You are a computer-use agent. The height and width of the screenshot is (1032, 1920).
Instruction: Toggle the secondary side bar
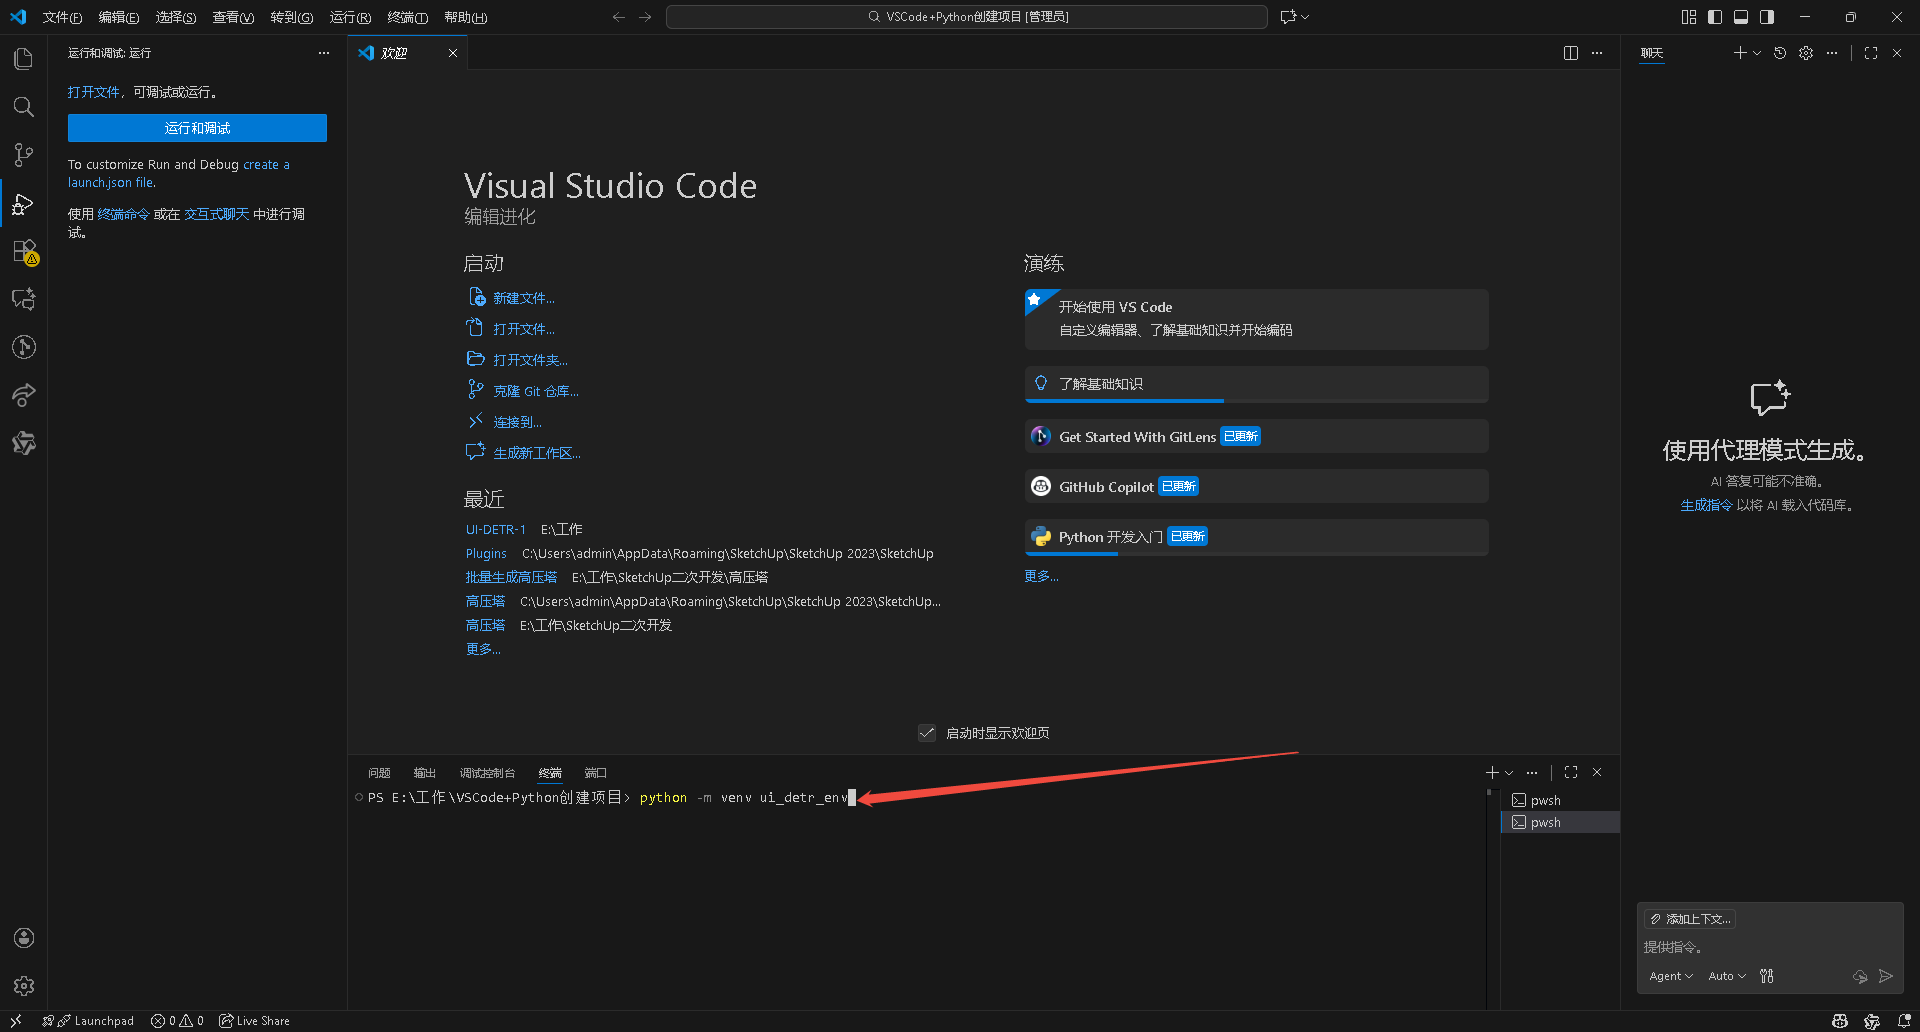[1767, 17]
